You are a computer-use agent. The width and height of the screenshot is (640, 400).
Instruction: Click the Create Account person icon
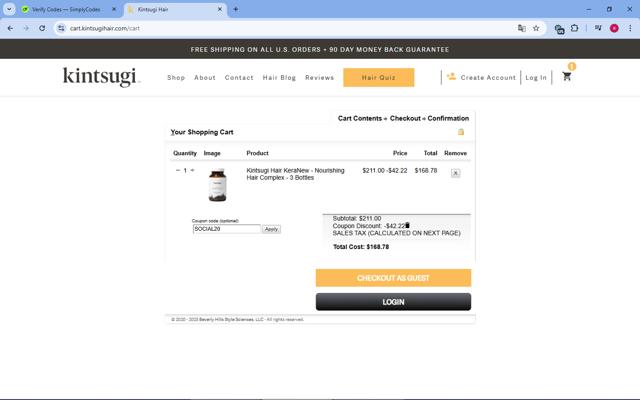tap(451, 76)
